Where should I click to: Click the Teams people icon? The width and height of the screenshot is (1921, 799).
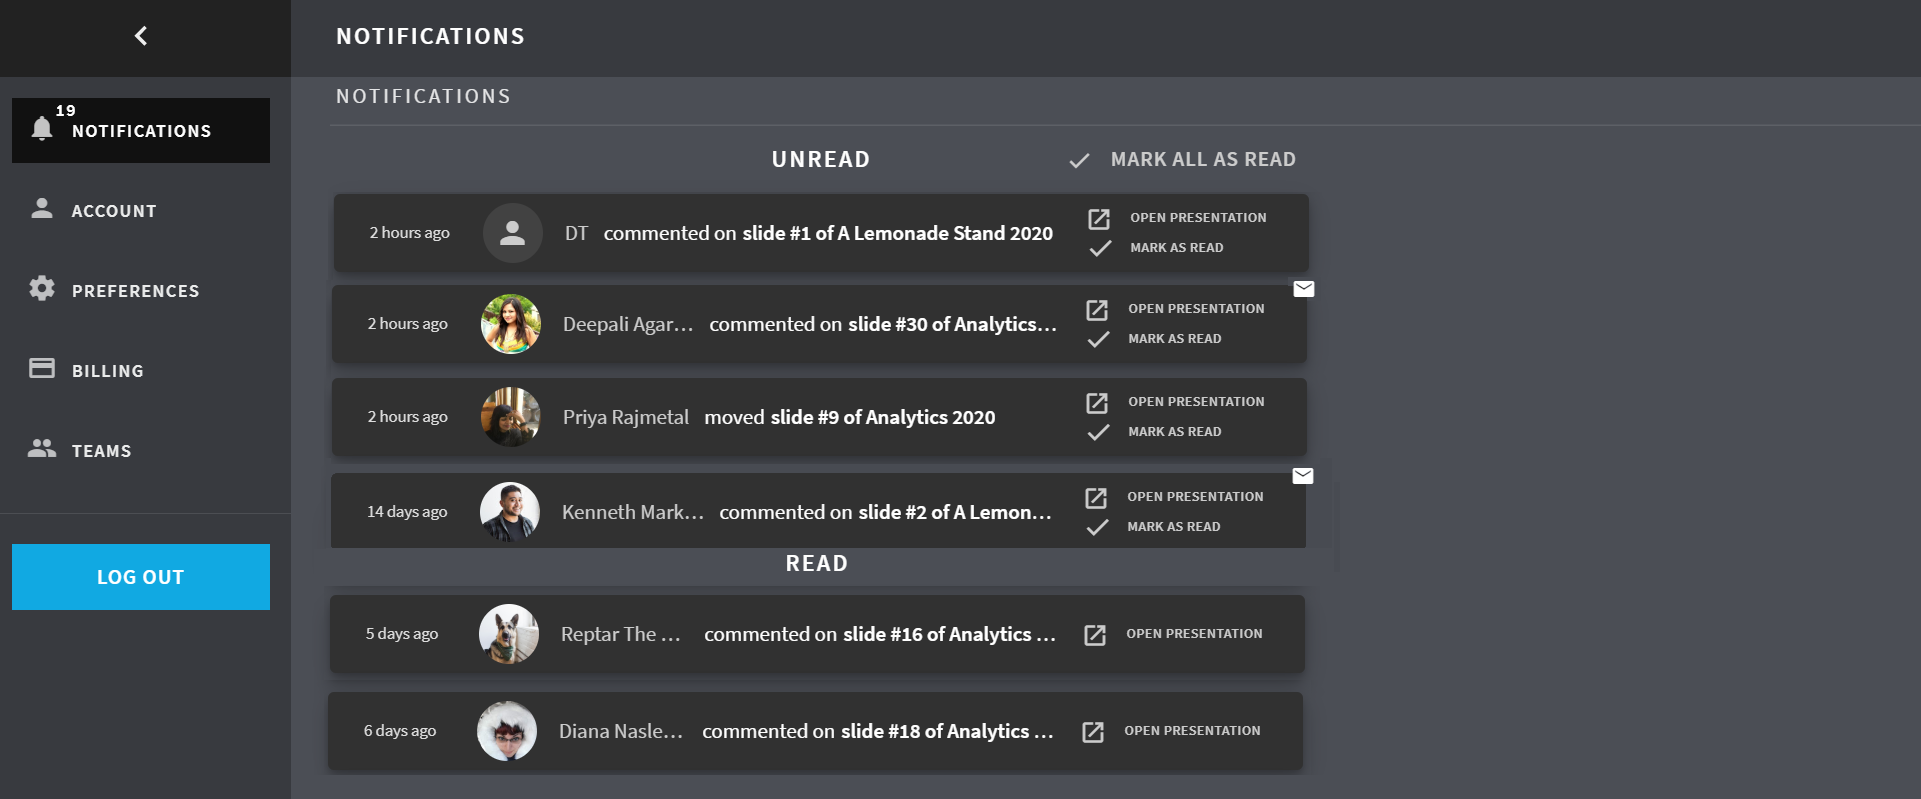[42, 448]
